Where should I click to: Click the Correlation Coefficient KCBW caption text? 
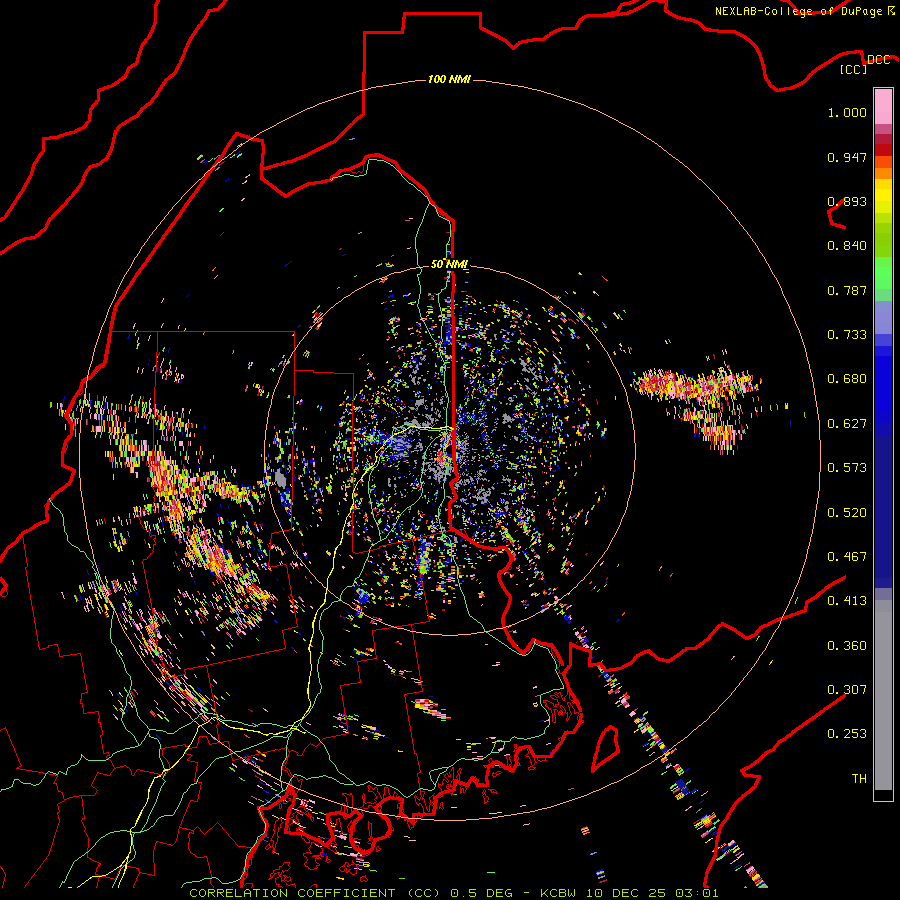coord(453,893)
